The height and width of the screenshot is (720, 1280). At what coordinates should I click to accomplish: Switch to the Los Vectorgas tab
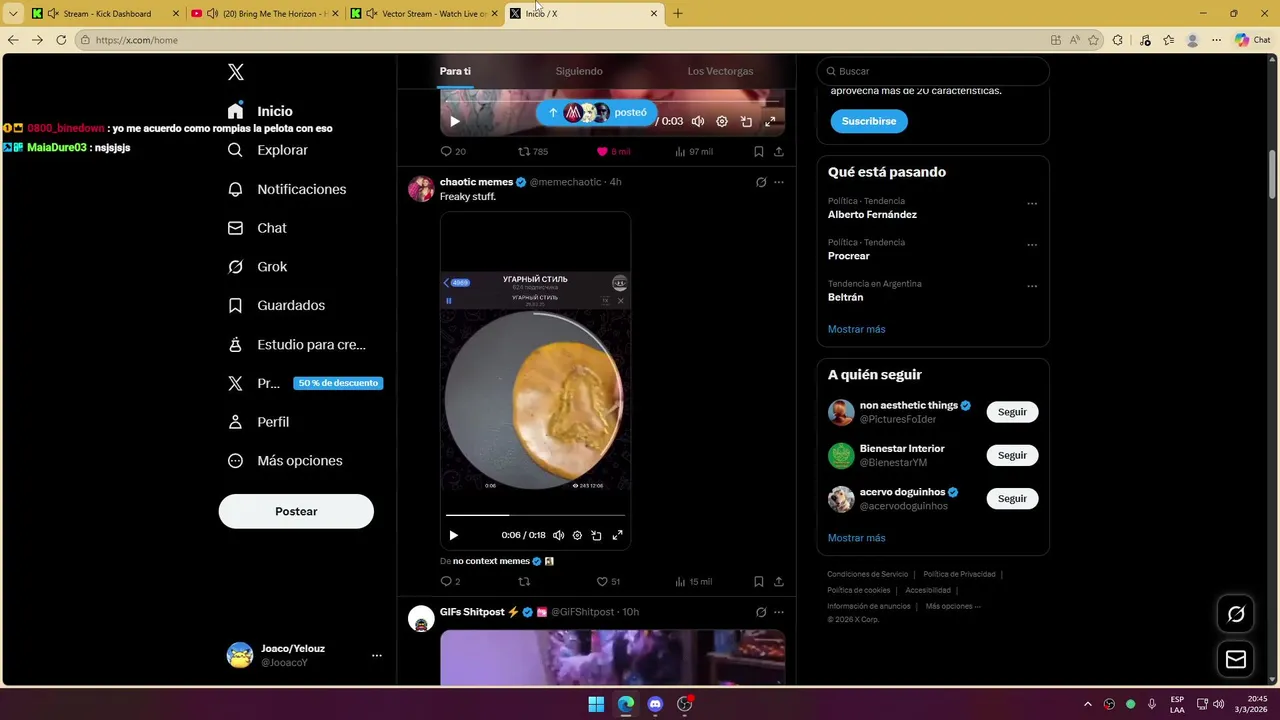(x=720, y=71)
